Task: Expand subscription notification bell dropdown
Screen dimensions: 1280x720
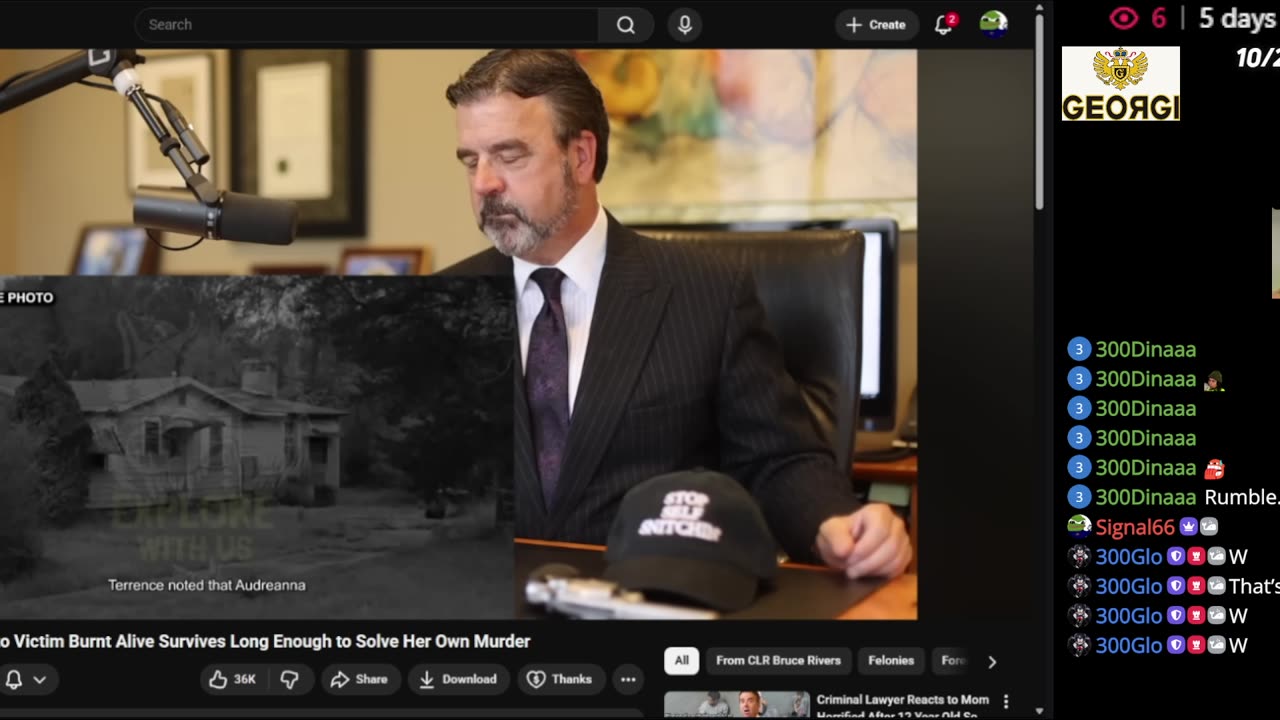Action: [x=27, y=679]
